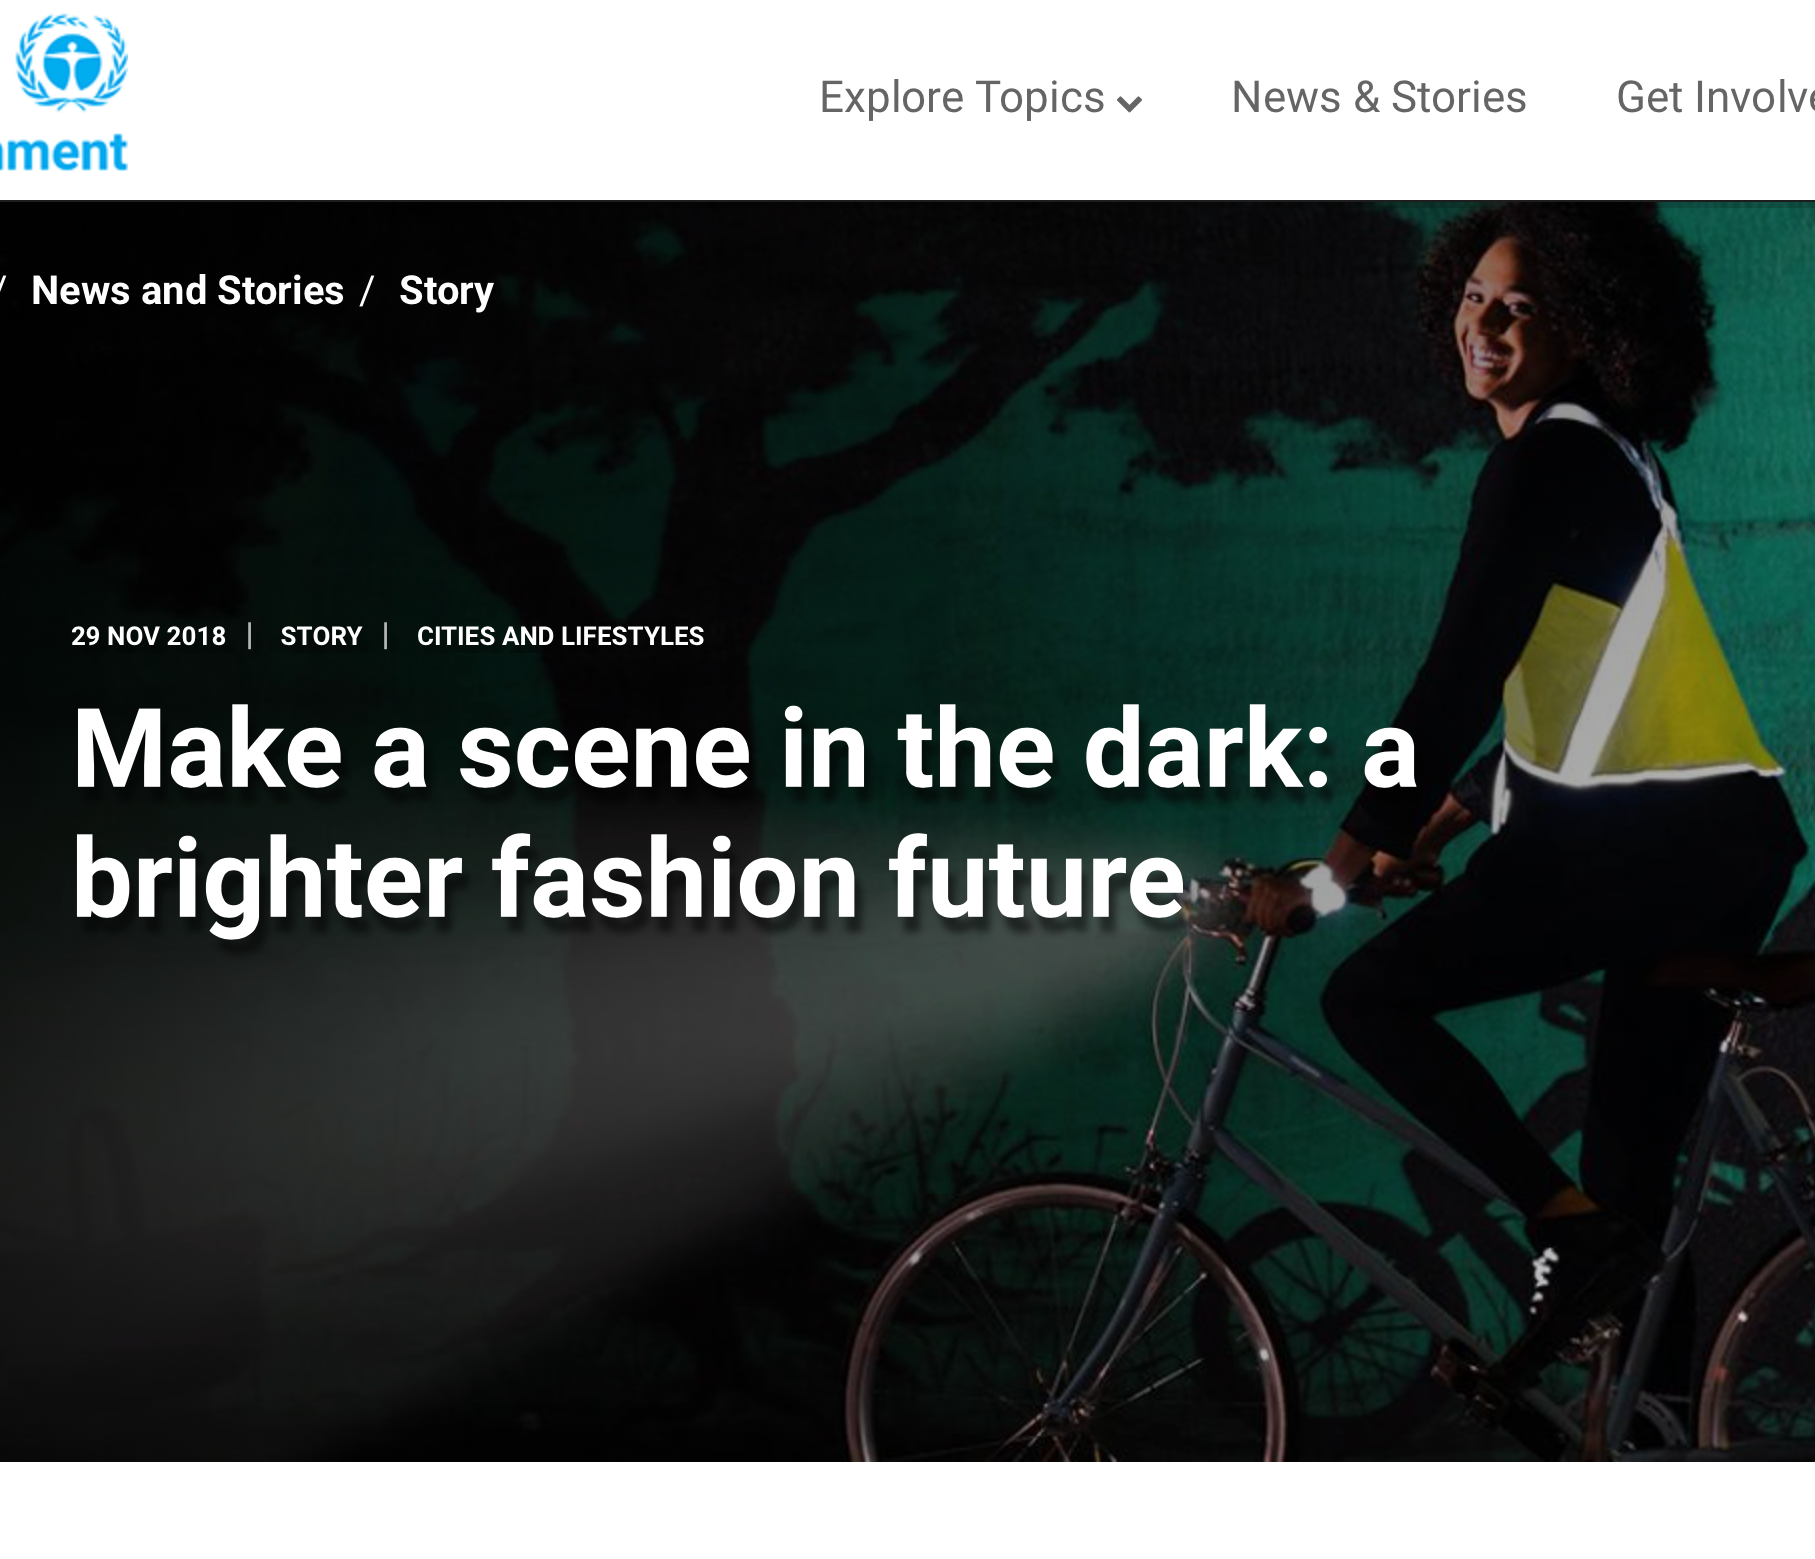1815x1559 pixels.
Task: Click the 'News and Stories' breadcrumb link
Action: coord(187,291)
